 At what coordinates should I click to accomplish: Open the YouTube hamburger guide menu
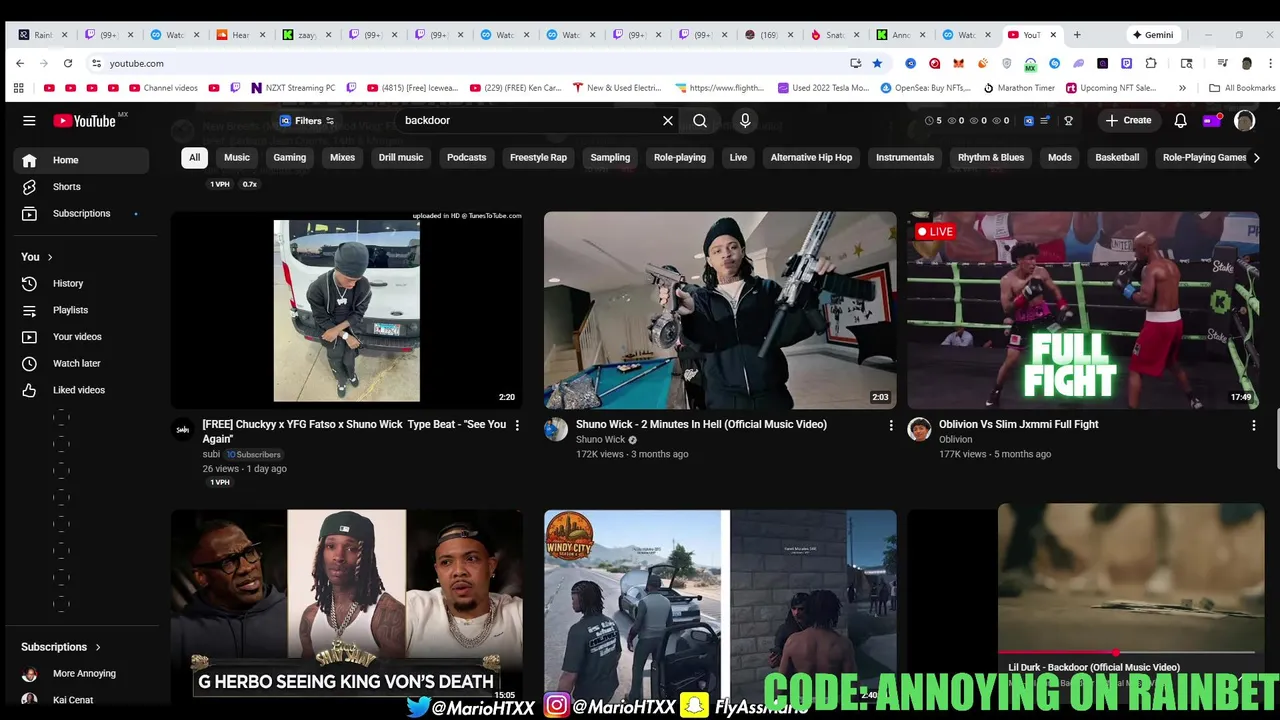click(x=29, y=121)
